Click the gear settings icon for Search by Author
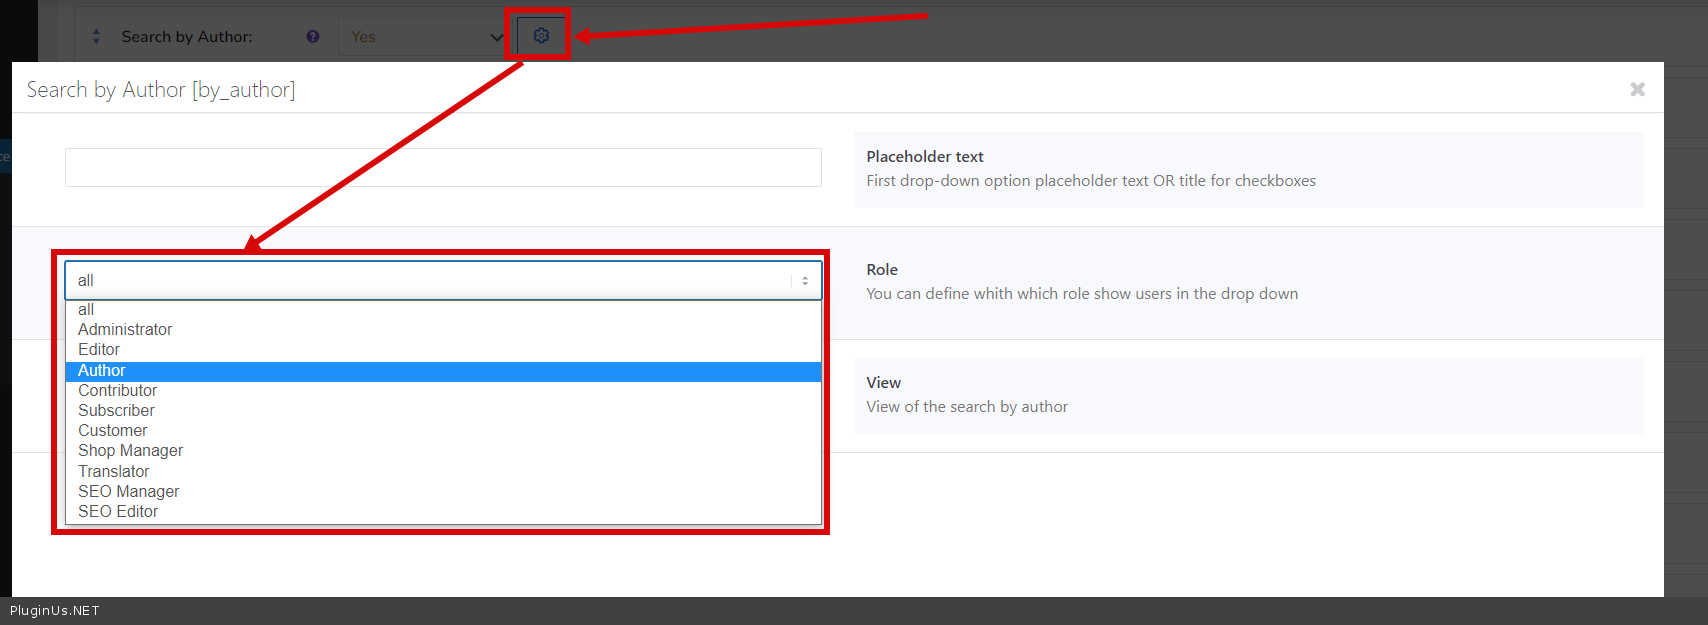This screenshot has width=1708, height=625. pyautogui.click(x=541, y=36)
